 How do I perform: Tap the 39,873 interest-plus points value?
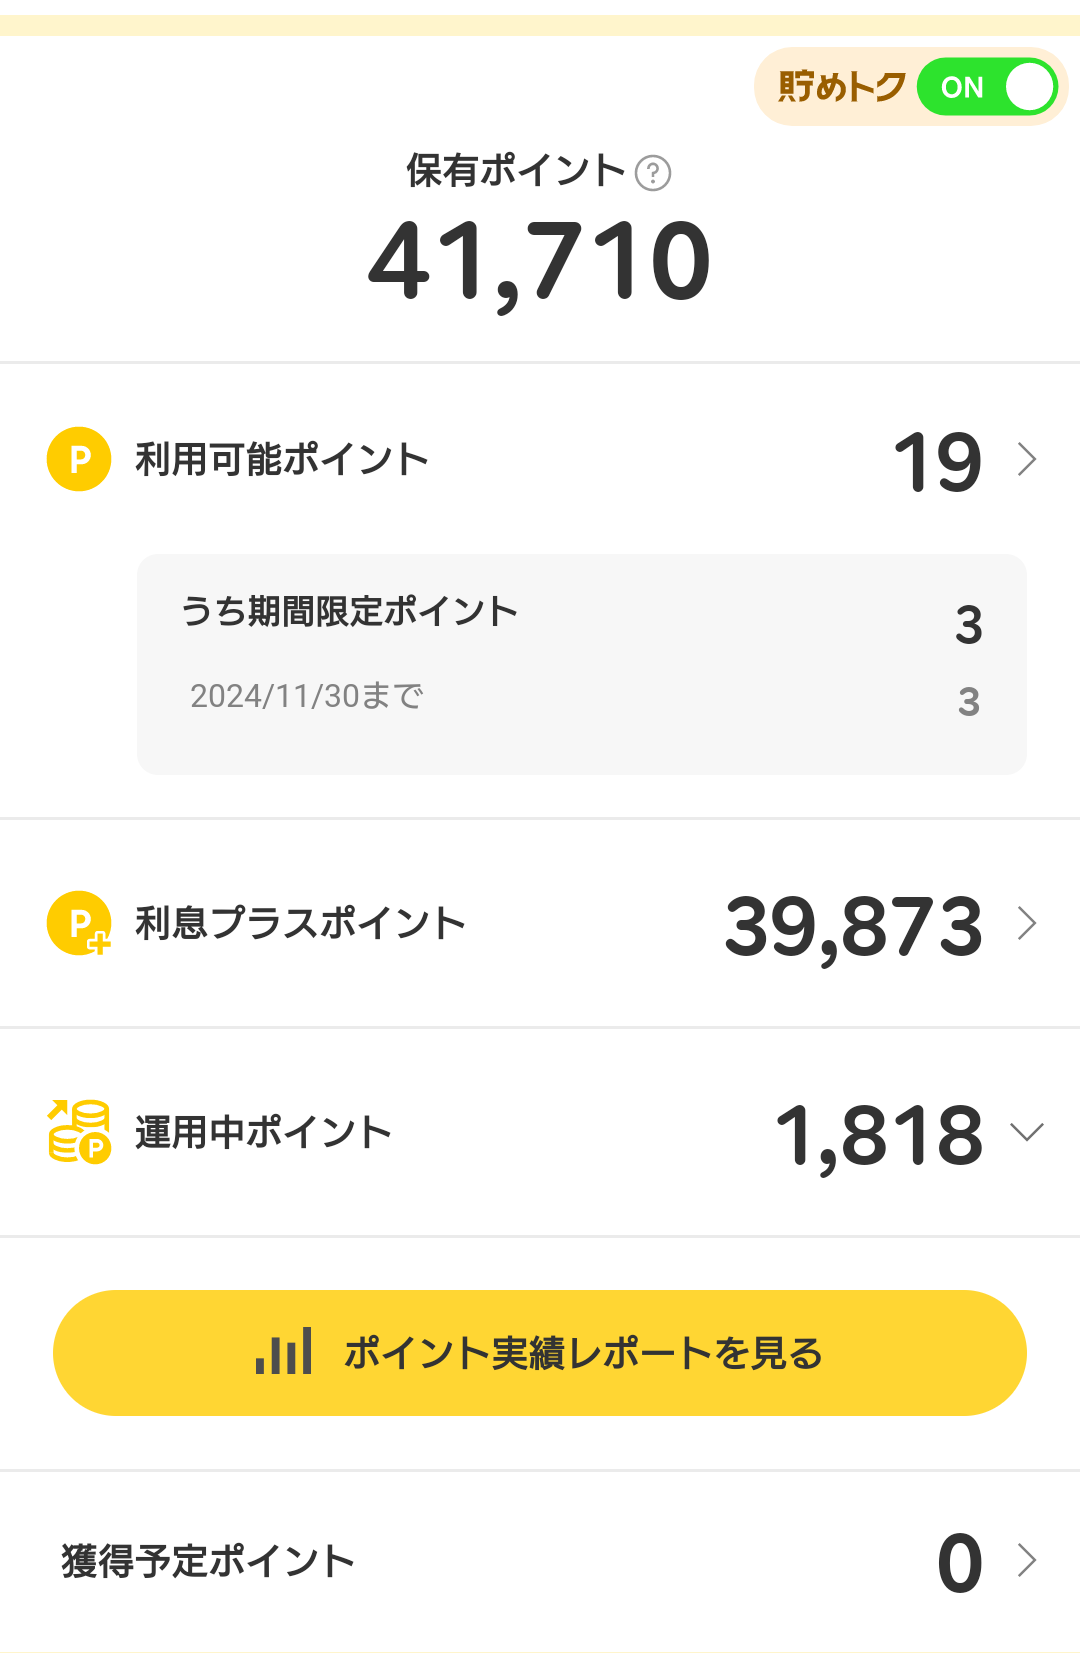click(853, 926)
